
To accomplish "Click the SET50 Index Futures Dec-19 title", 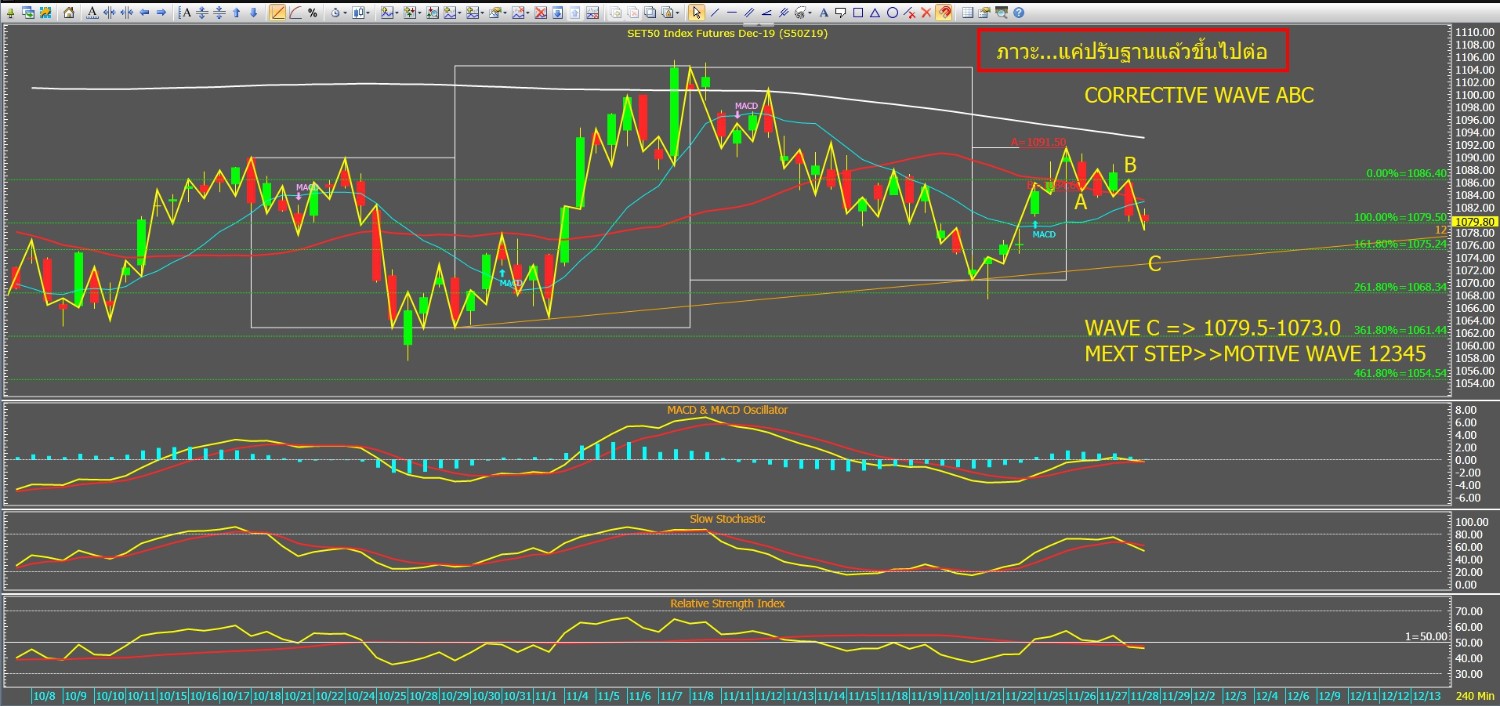I will [727, 33].
